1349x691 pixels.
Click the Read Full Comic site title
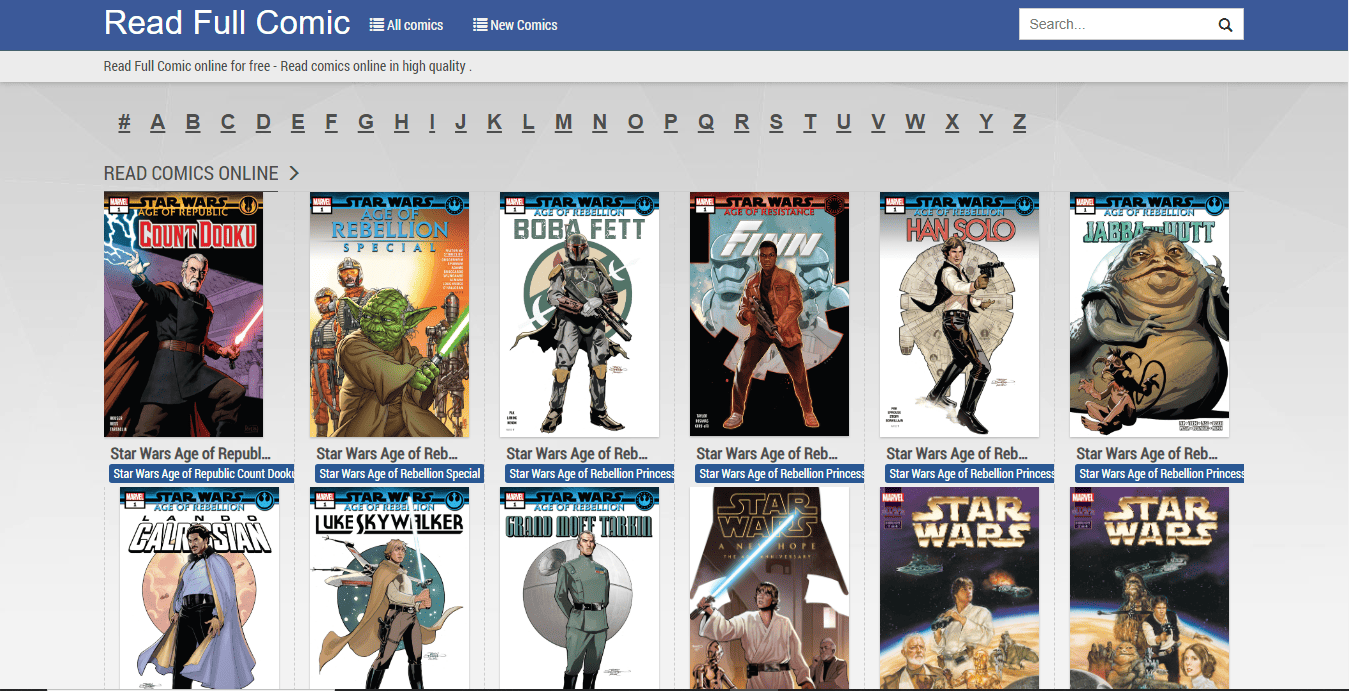(x=226, y=22)
